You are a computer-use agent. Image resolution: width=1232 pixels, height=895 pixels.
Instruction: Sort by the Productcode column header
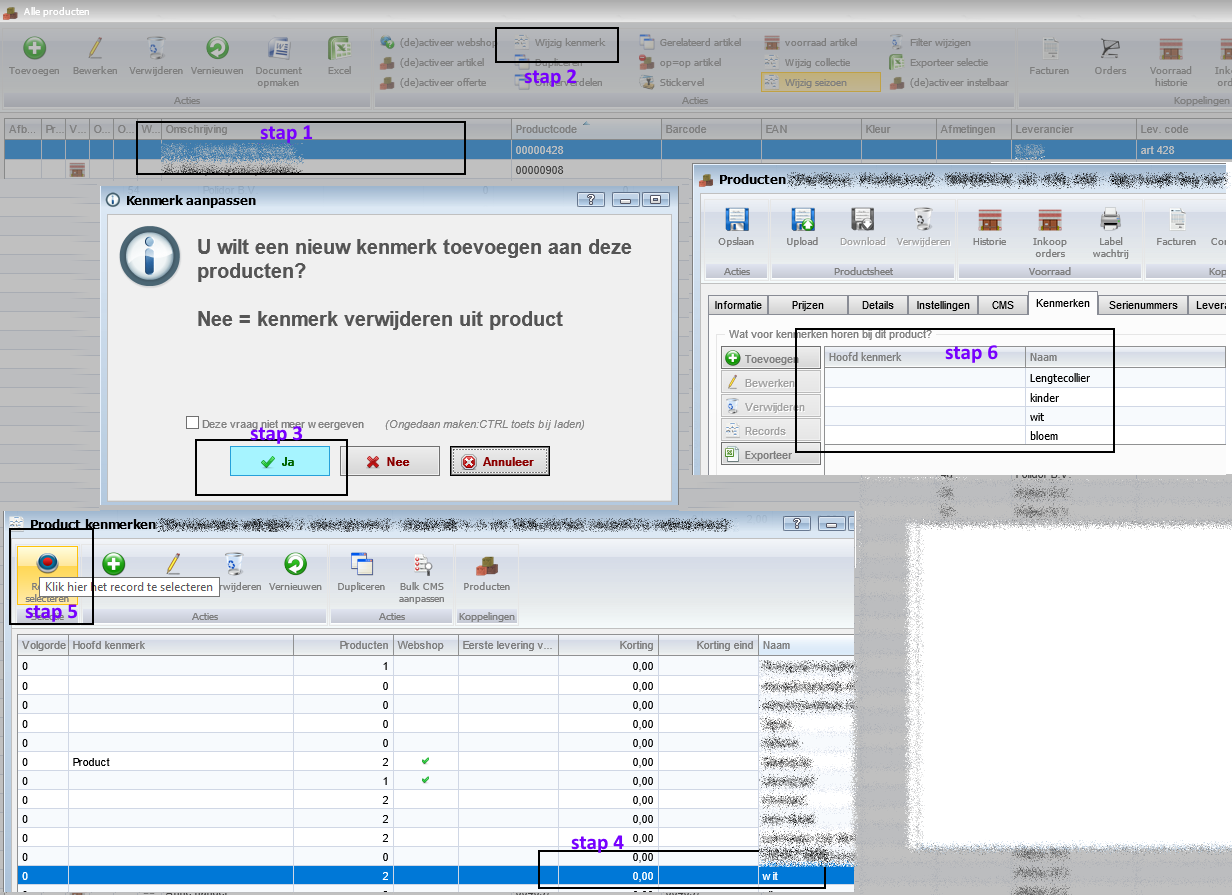point(585,129)
